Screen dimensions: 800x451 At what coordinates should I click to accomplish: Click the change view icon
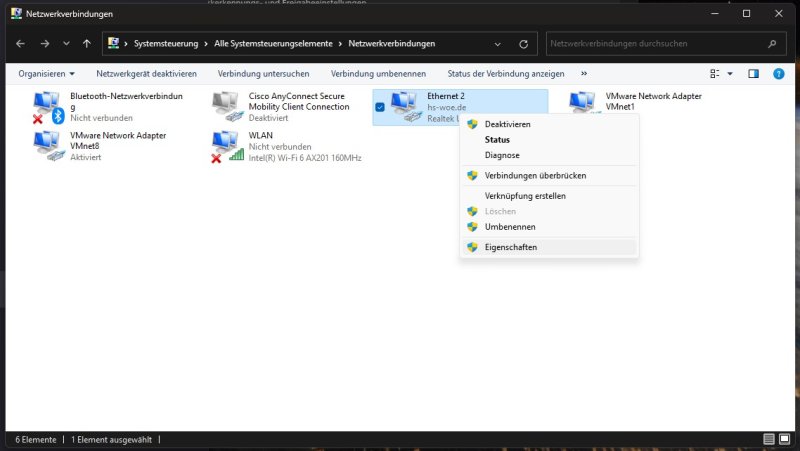715,73
